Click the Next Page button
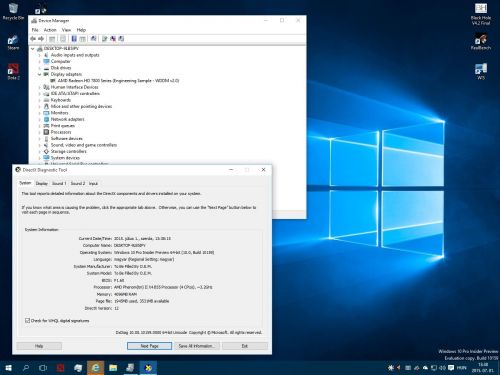Image resolution: width=500 pixels, height=375 pixels. pos(149,346)
